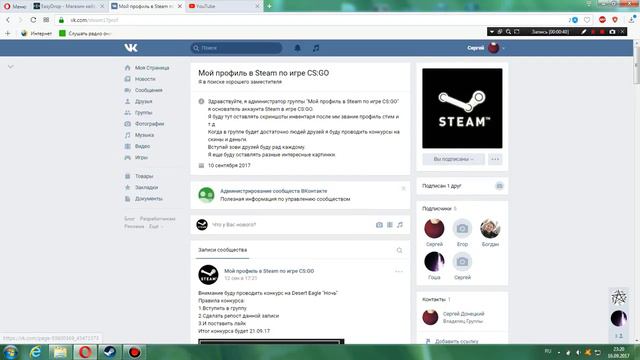Viewport: 640px width, 360px height.
Task: Attach a video to new post
Action: 390,225
